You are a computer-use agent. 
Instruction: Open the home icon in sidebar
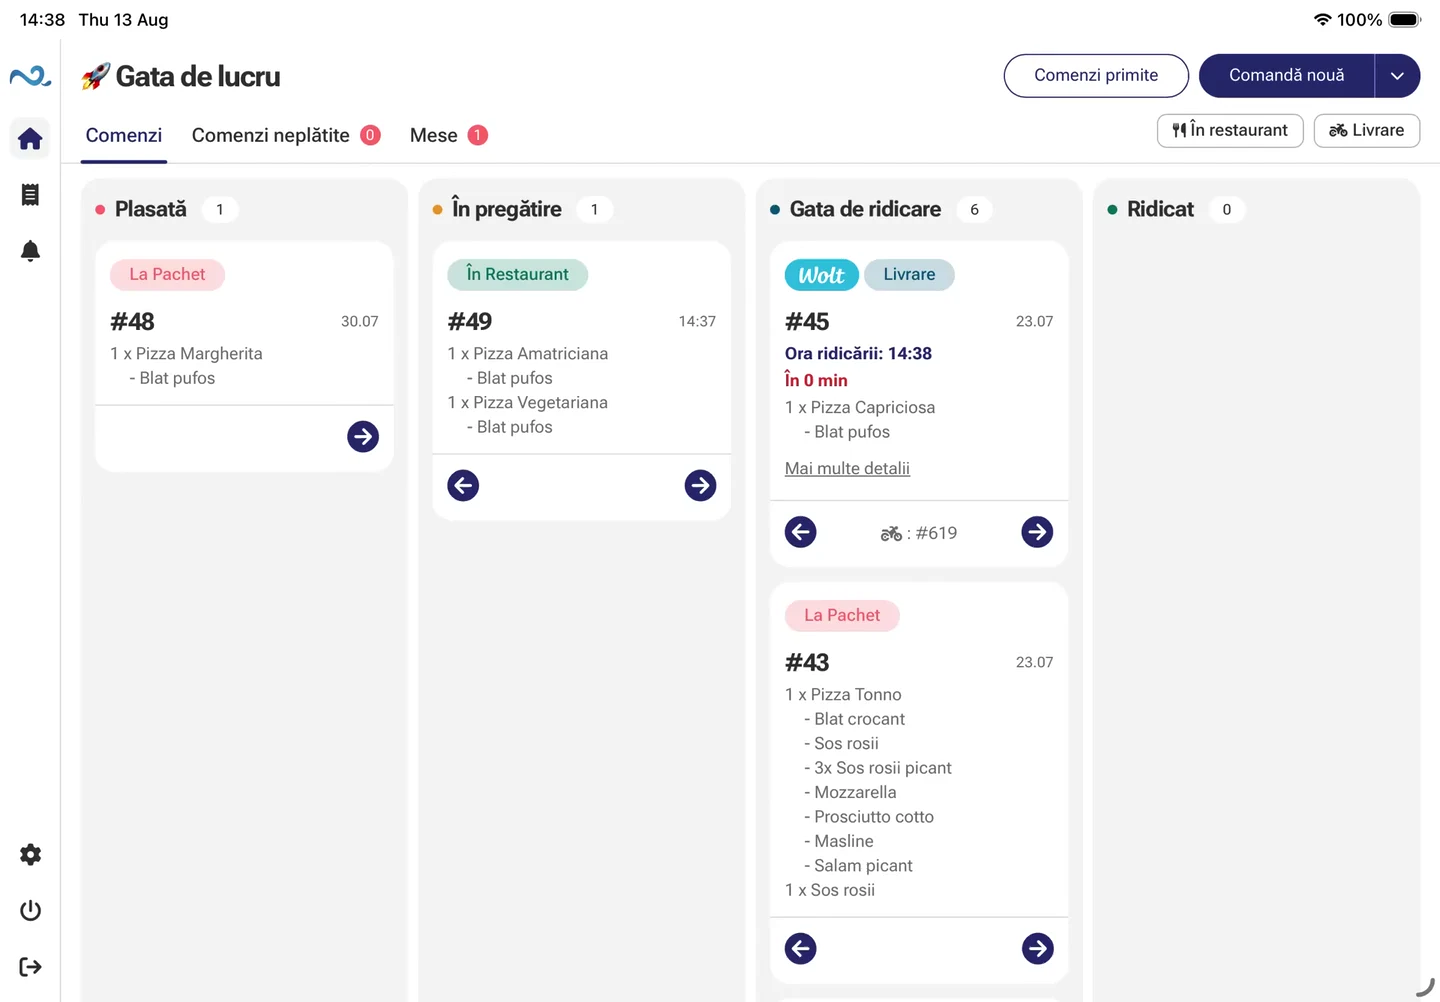[x=30, y=138]
